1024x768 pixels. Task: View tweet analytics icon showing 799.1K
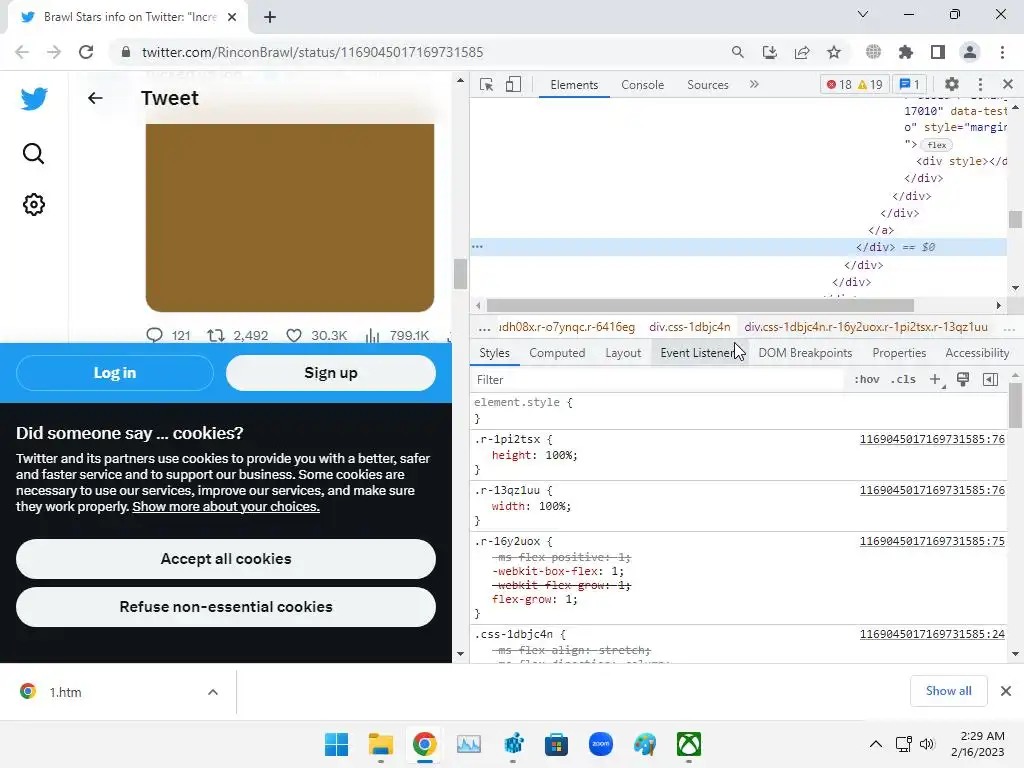(x=372, y=335)
